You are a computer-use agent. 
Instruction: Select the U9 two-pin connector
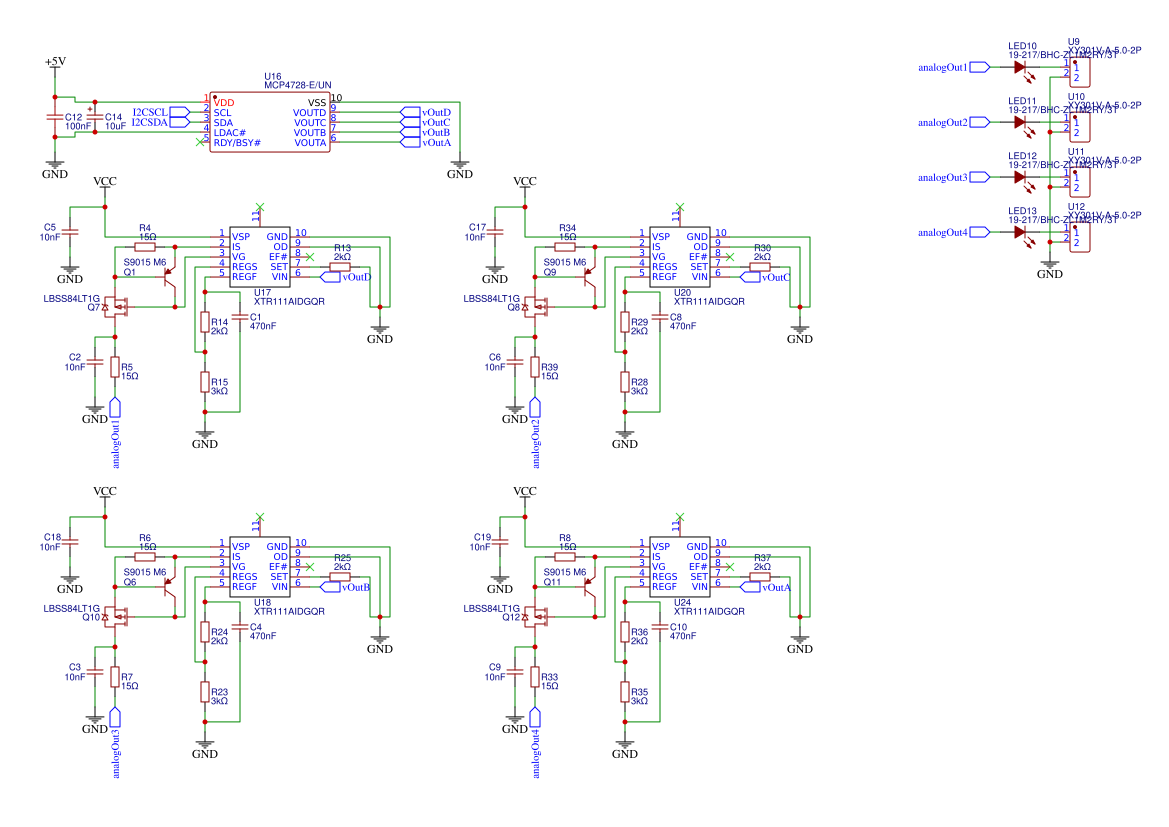click(1080, 72)
